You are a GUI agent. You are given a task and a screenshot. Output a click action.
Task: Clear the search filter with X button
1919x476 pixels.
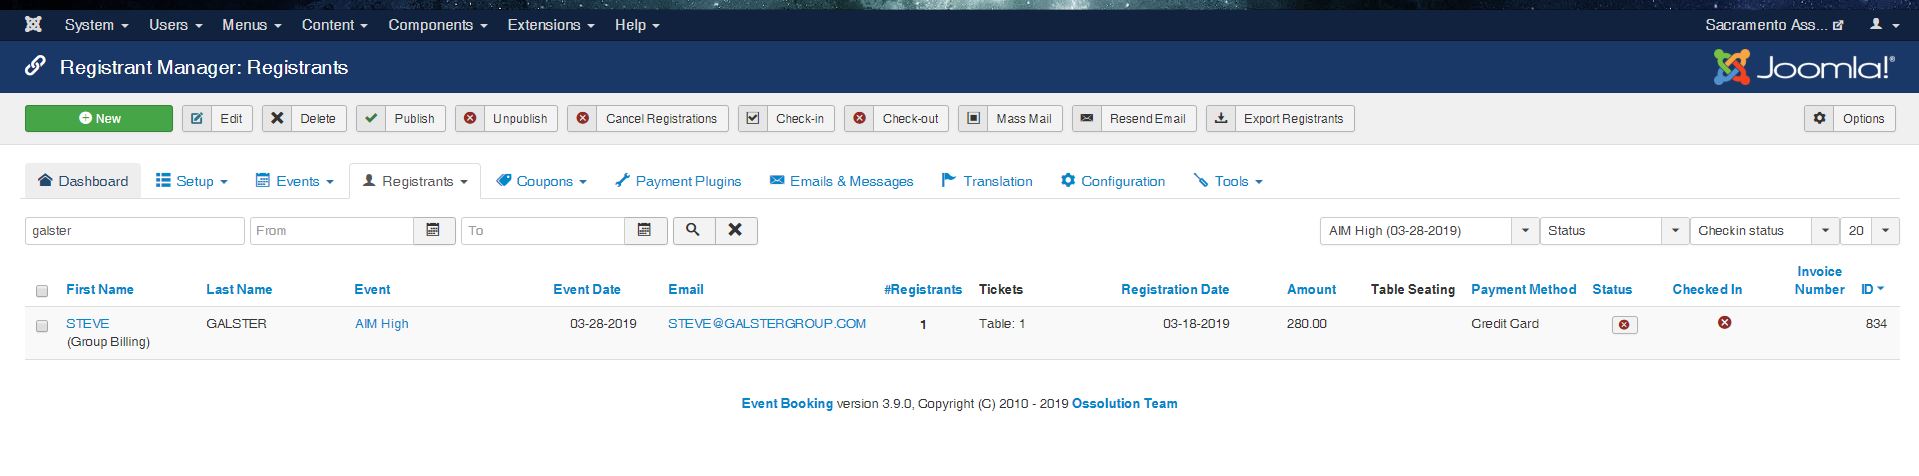(x=735, y=231)
